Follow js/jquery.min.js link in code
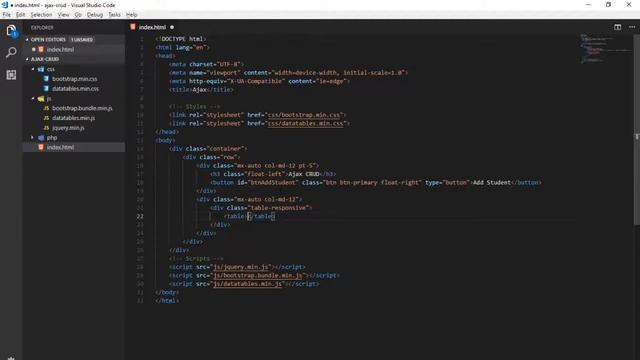 click(241, 267)
